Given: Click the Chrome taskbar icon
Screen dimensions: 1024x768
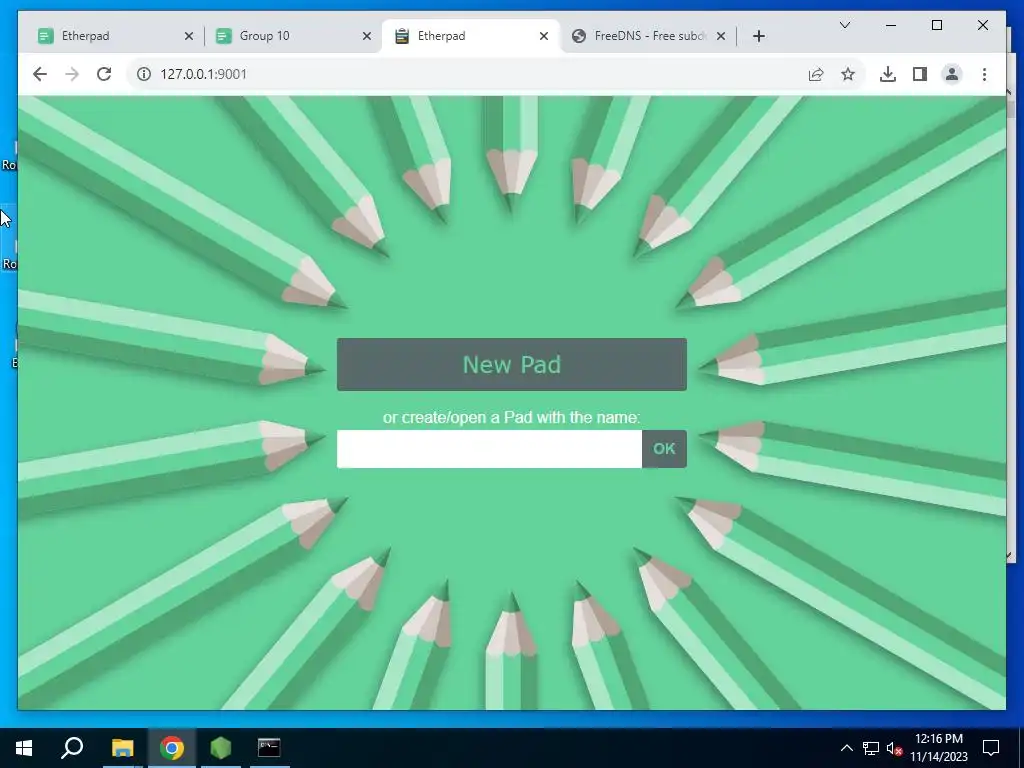Looking at the screenshot, I should click(172, 748).
